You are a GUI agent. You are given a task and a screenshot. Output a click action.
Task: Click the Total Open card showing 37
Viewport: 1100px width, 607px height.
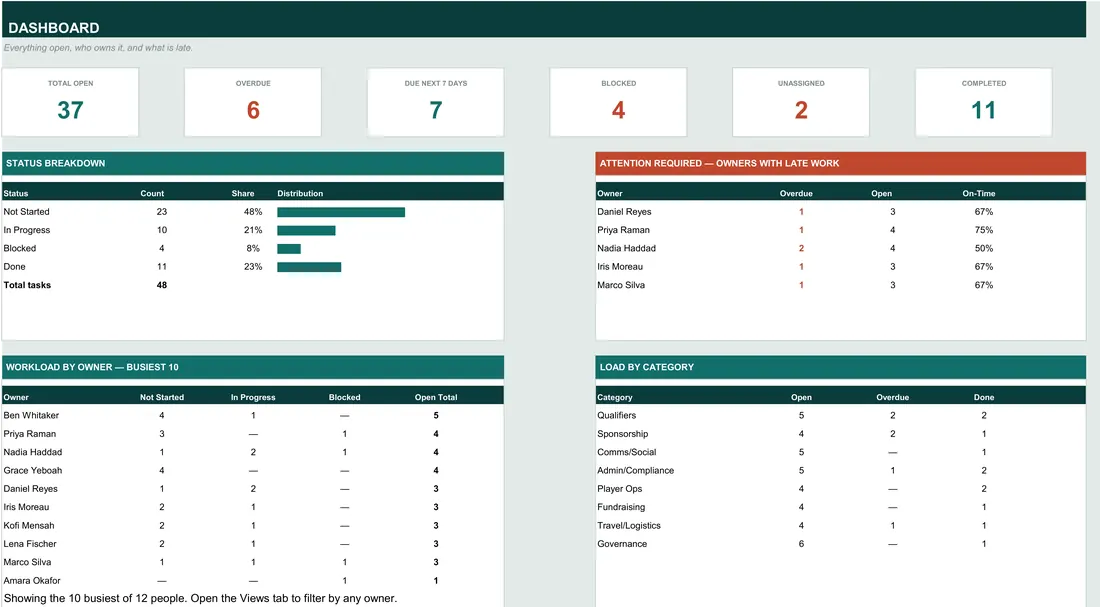70,102
